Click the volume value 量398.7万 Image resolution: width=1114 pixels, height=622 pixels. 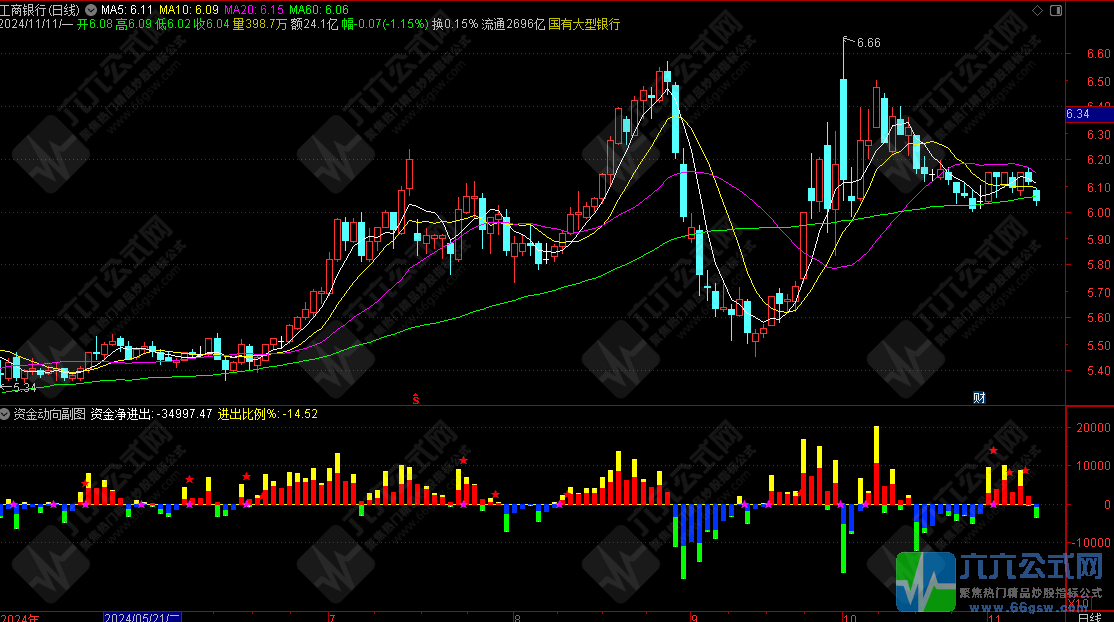[x=260, y=24]
